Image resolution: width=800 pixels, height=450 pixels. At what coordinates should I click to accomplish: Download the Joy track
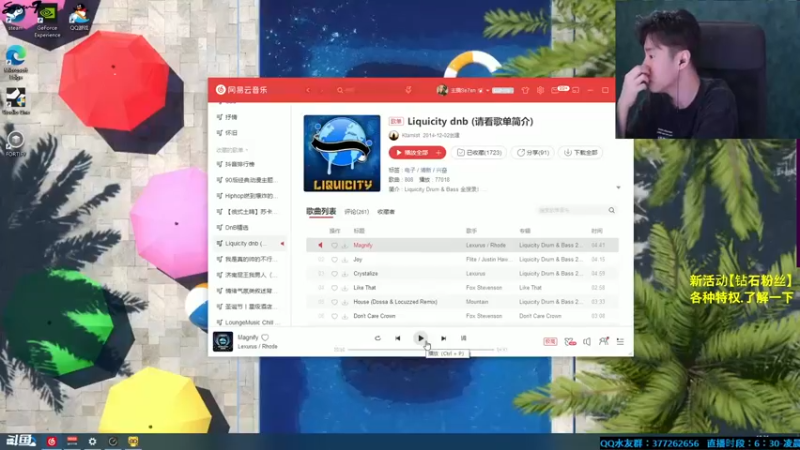click(345, 260)
